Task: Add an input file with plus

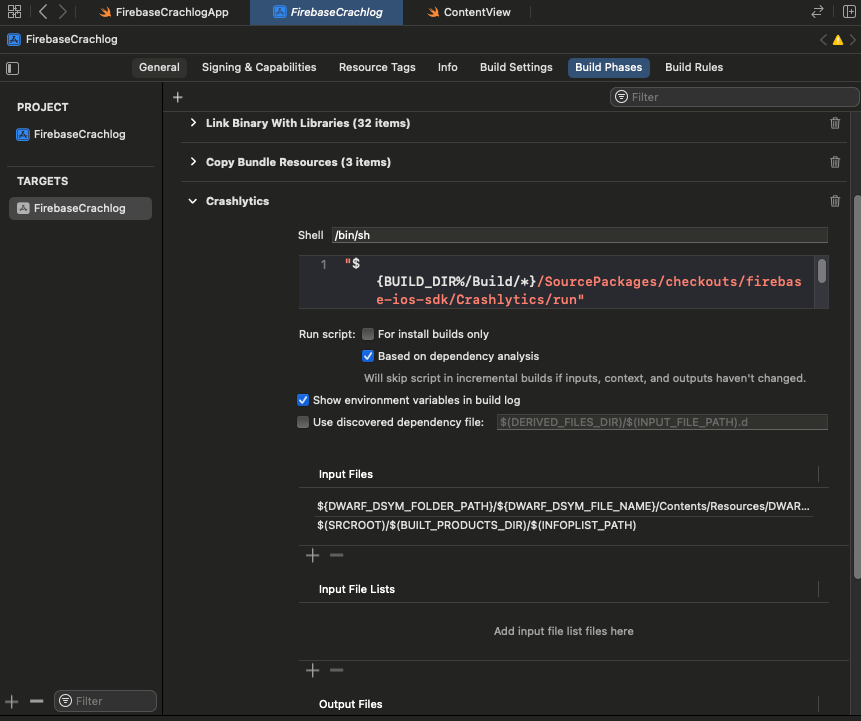Action: [x=312, y=555]
